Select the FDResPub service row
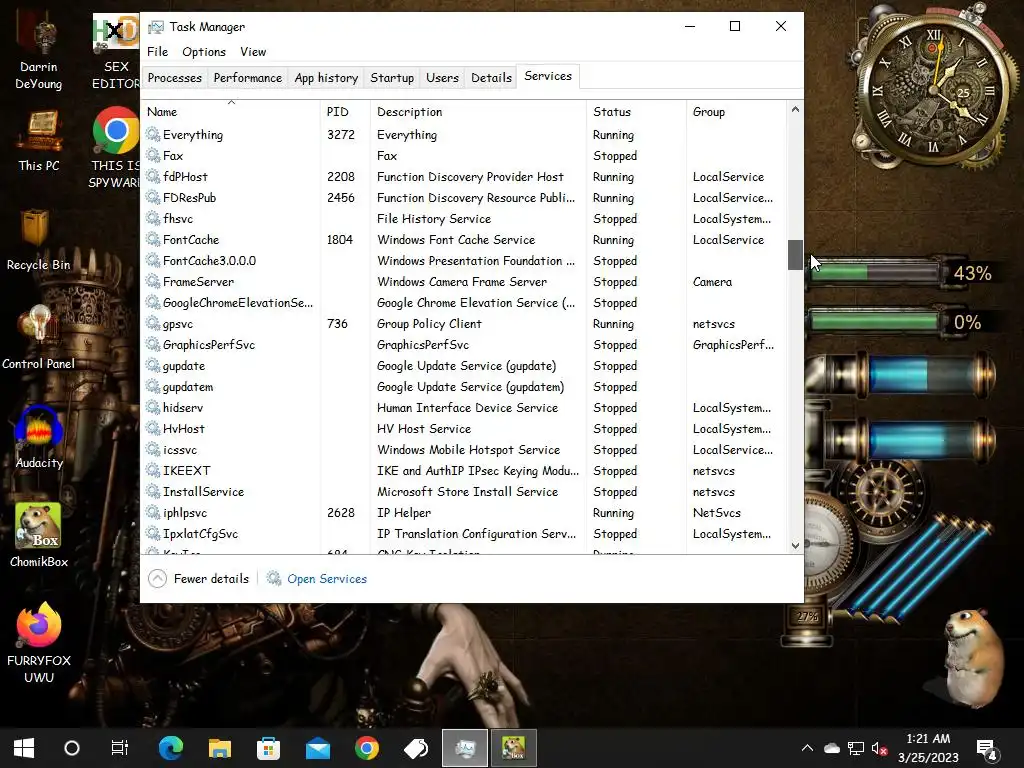Viewport: 1024px width, 768px height. [x=464, y=197]
